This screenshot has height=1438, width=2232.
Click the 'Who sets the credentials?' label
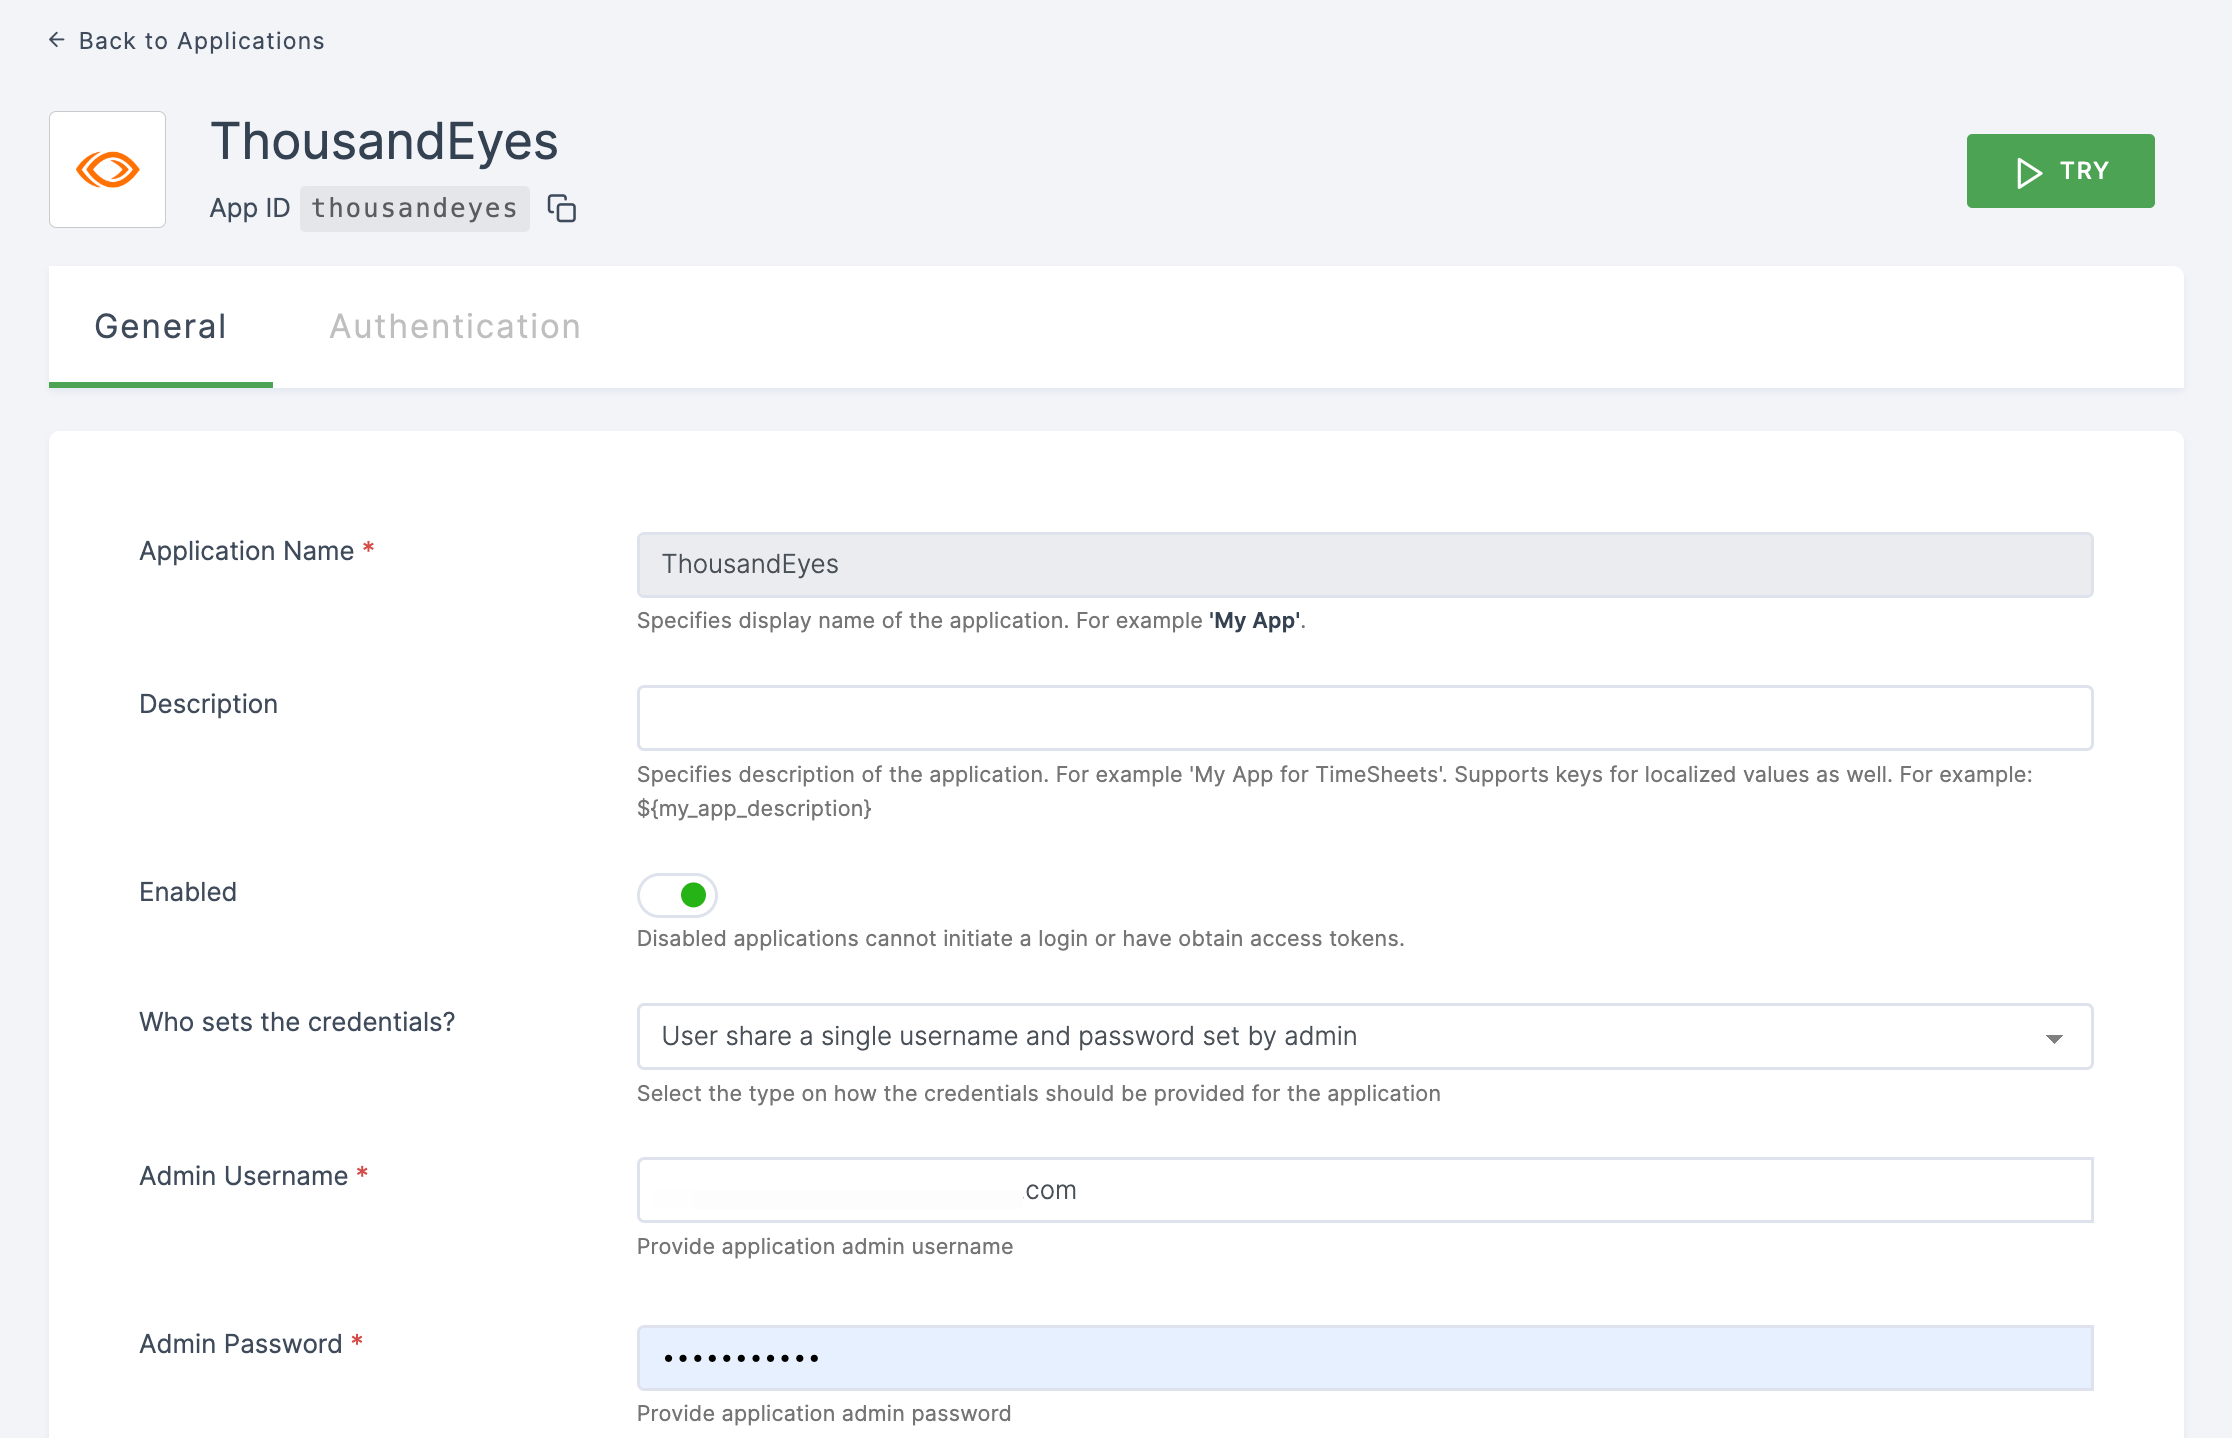(x=297, y=1022)
